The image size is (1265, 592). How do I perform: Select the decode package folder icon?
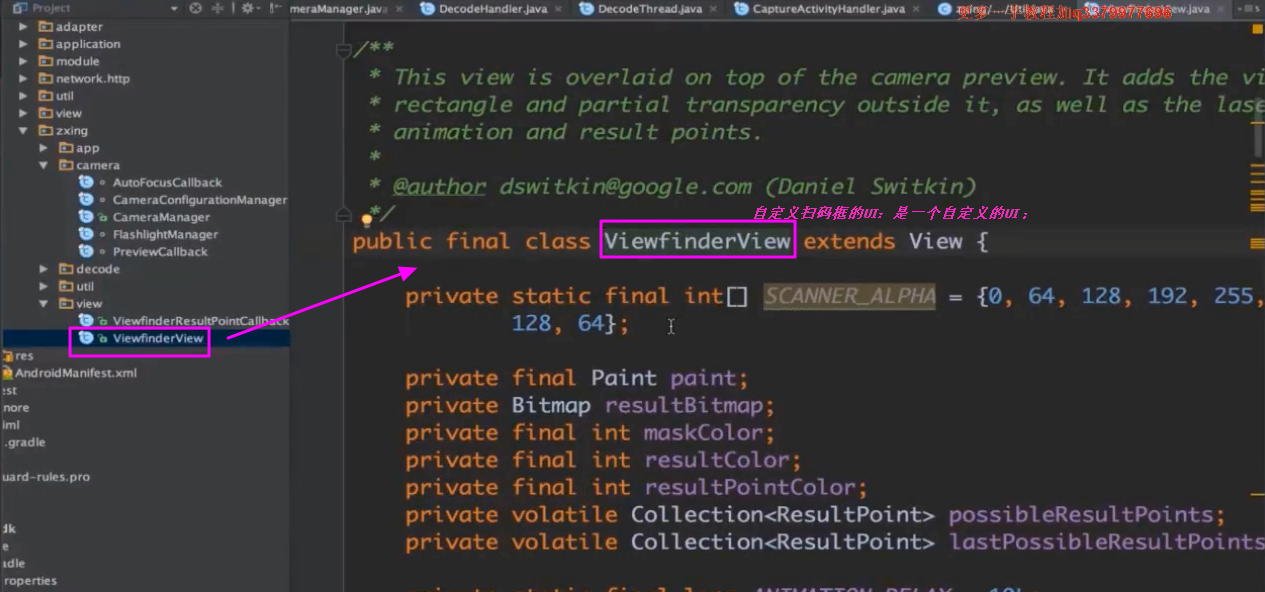(x=66, y=269)
